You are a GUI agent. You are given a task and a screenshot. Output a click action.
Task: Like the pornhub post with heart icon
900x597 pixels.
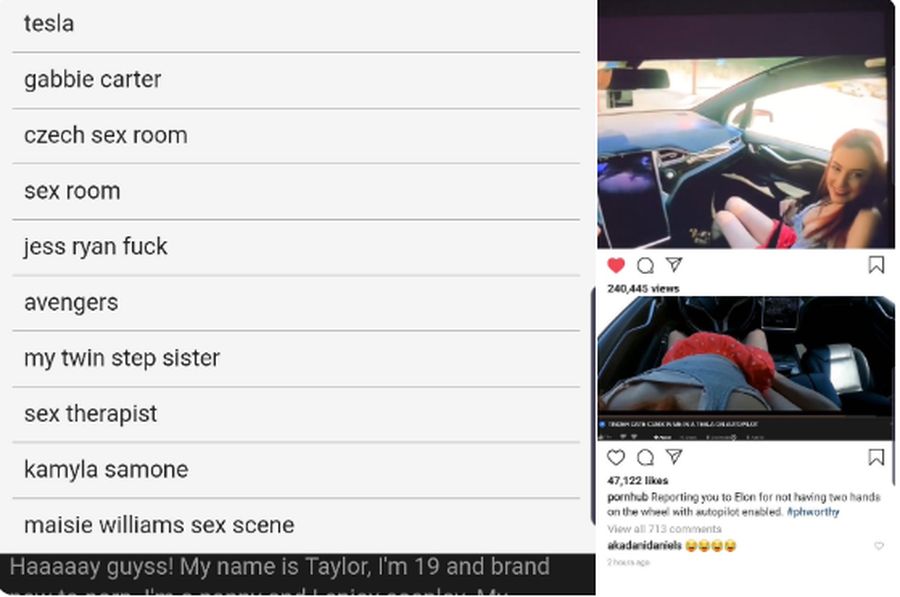coord(616,457)
